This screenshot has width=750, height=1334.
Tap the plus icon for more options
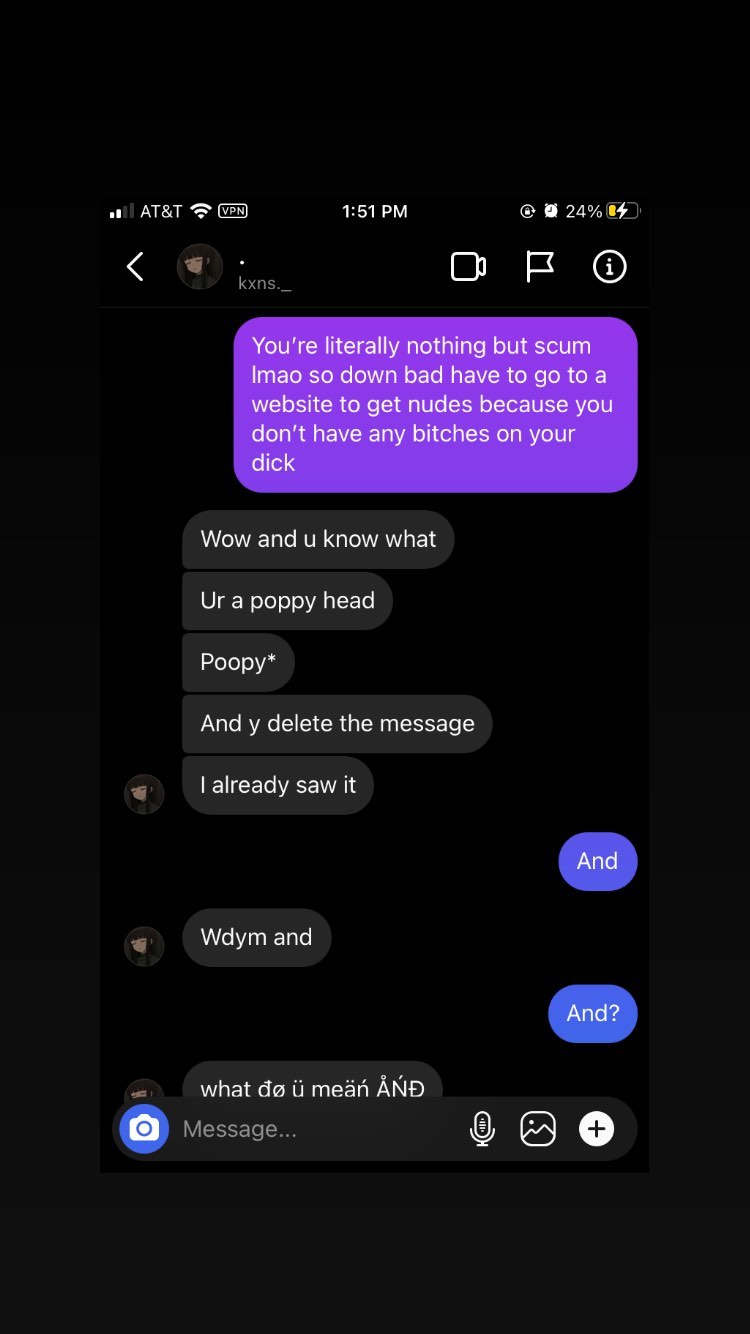click(x=597, y=1129)
